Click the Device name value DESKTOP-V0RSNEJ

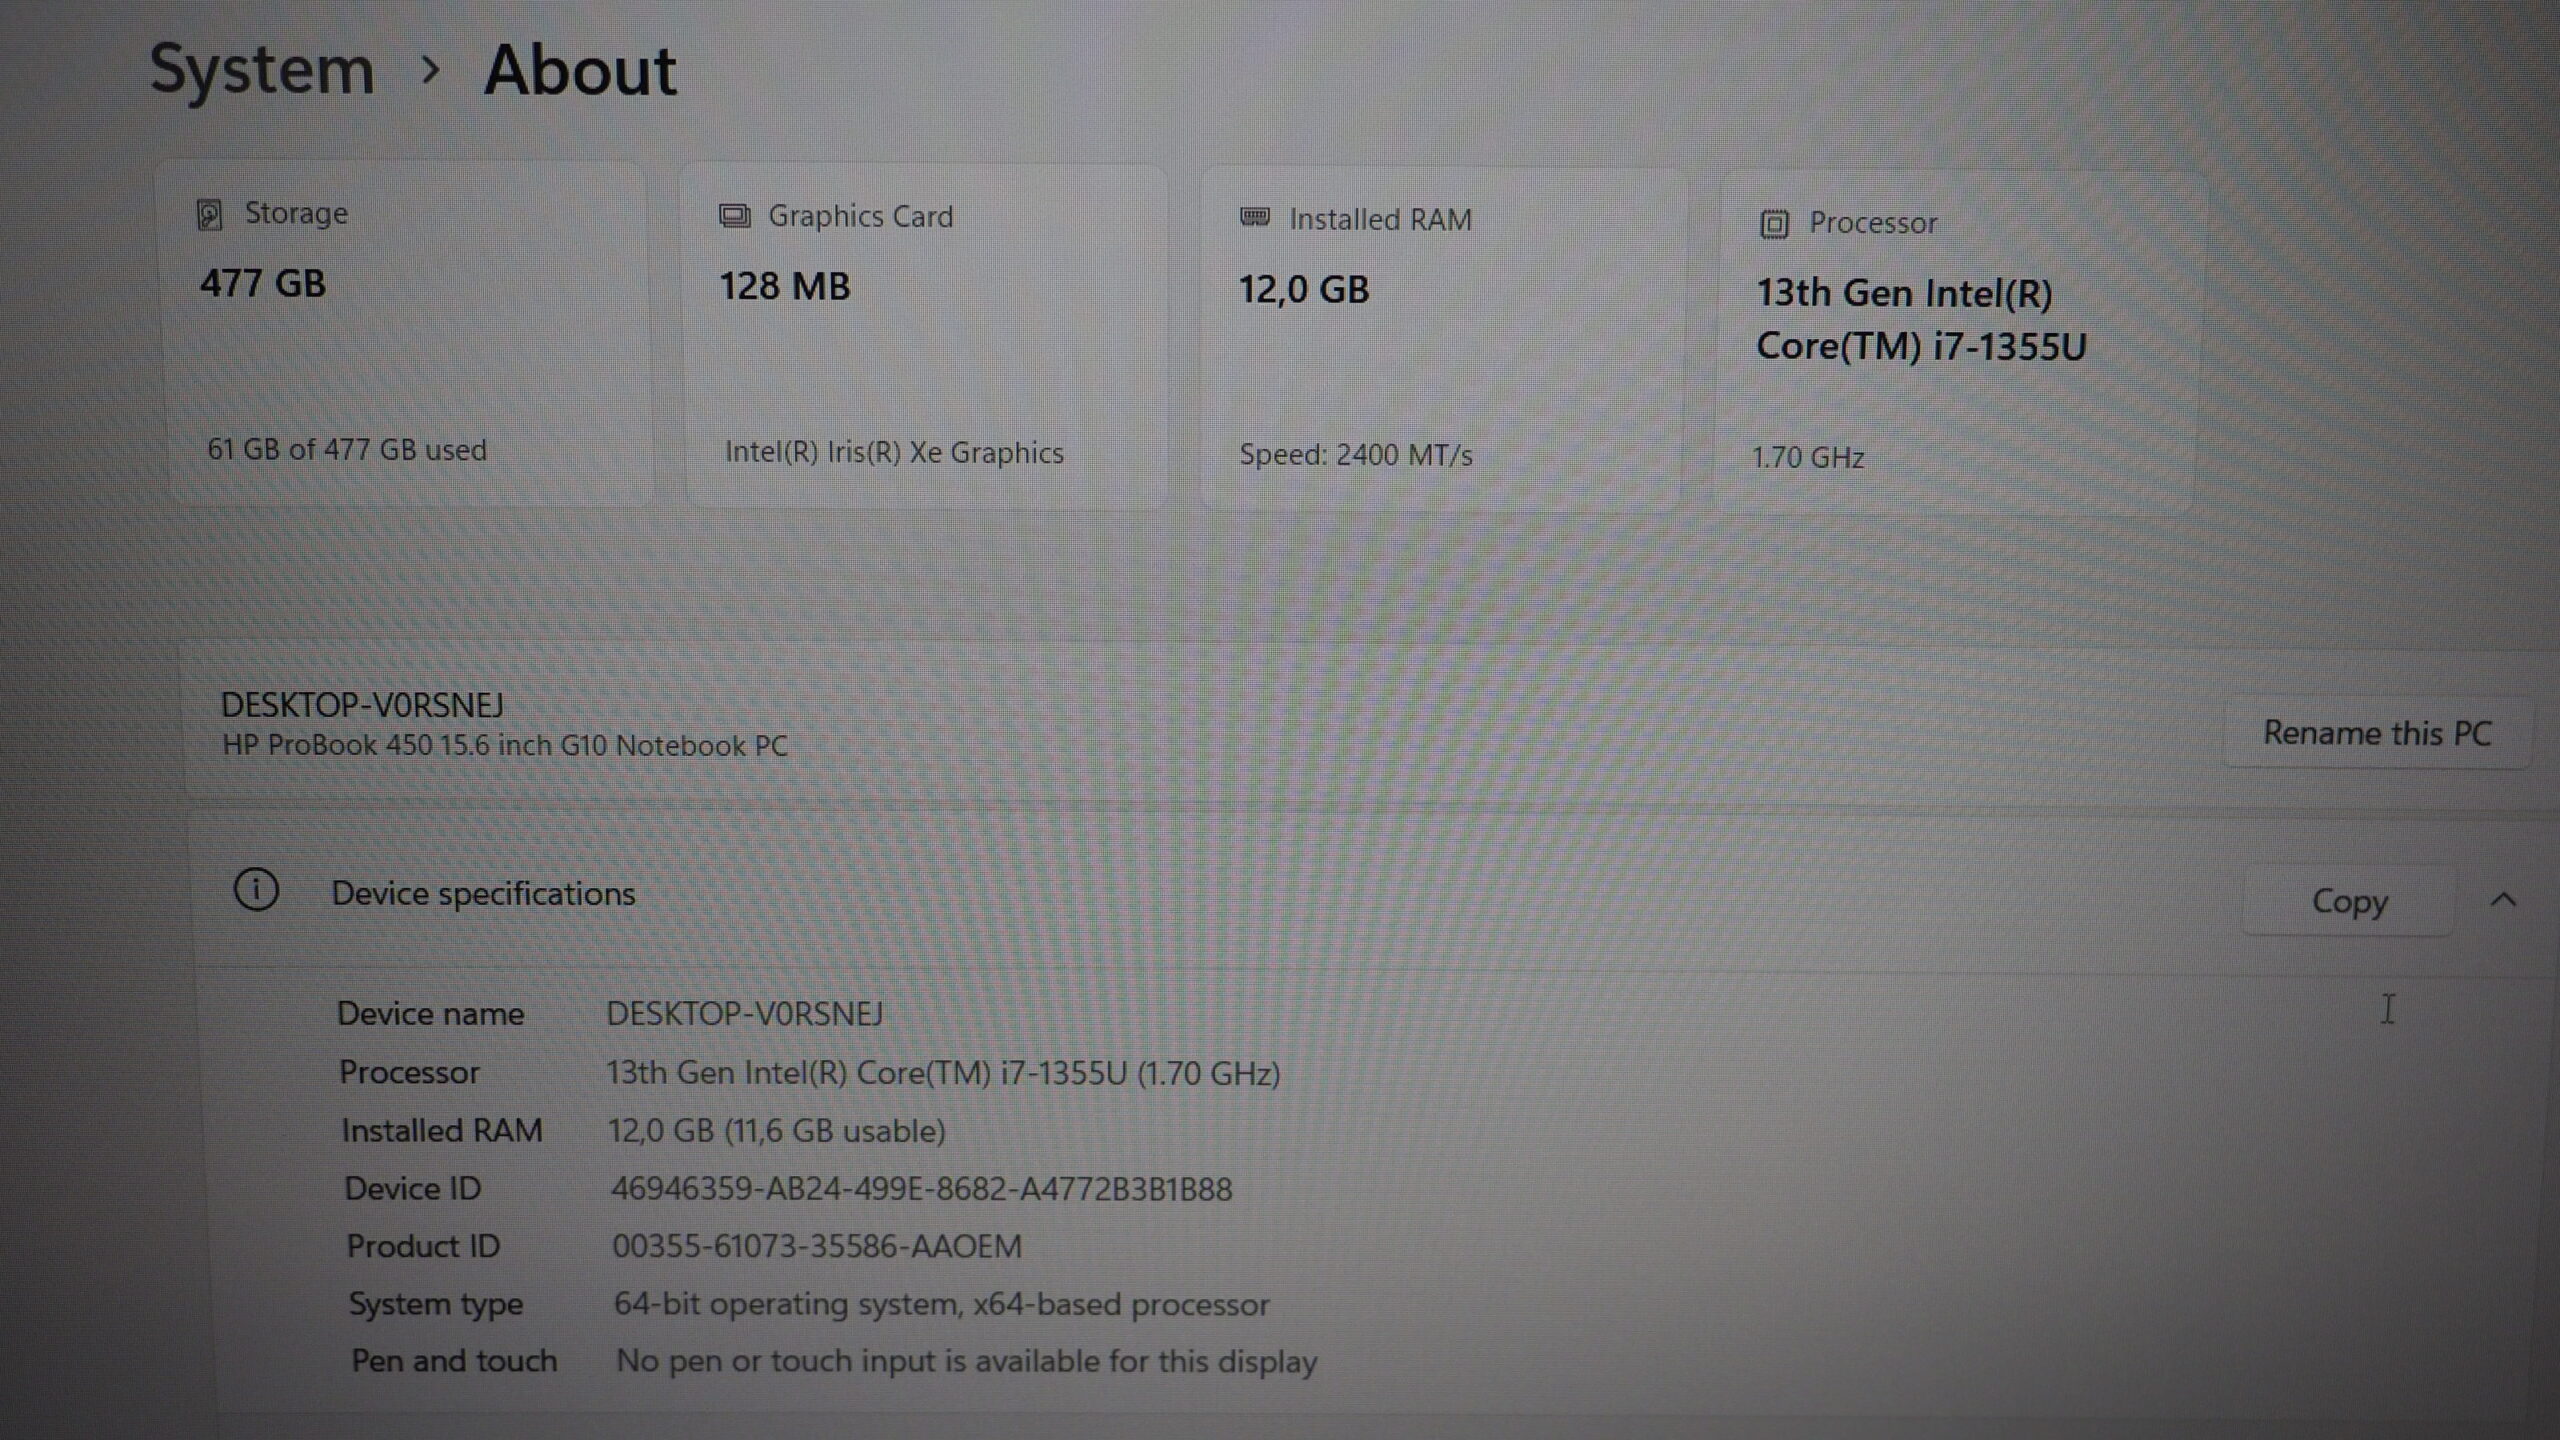(x=745, y=1014)
